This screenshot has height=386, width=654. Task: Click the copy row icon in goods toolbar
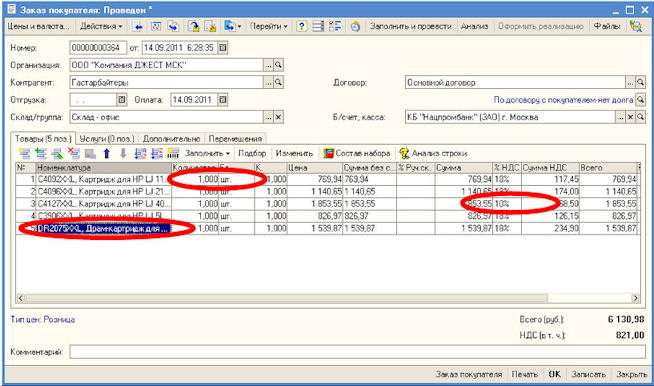(41, 154)
